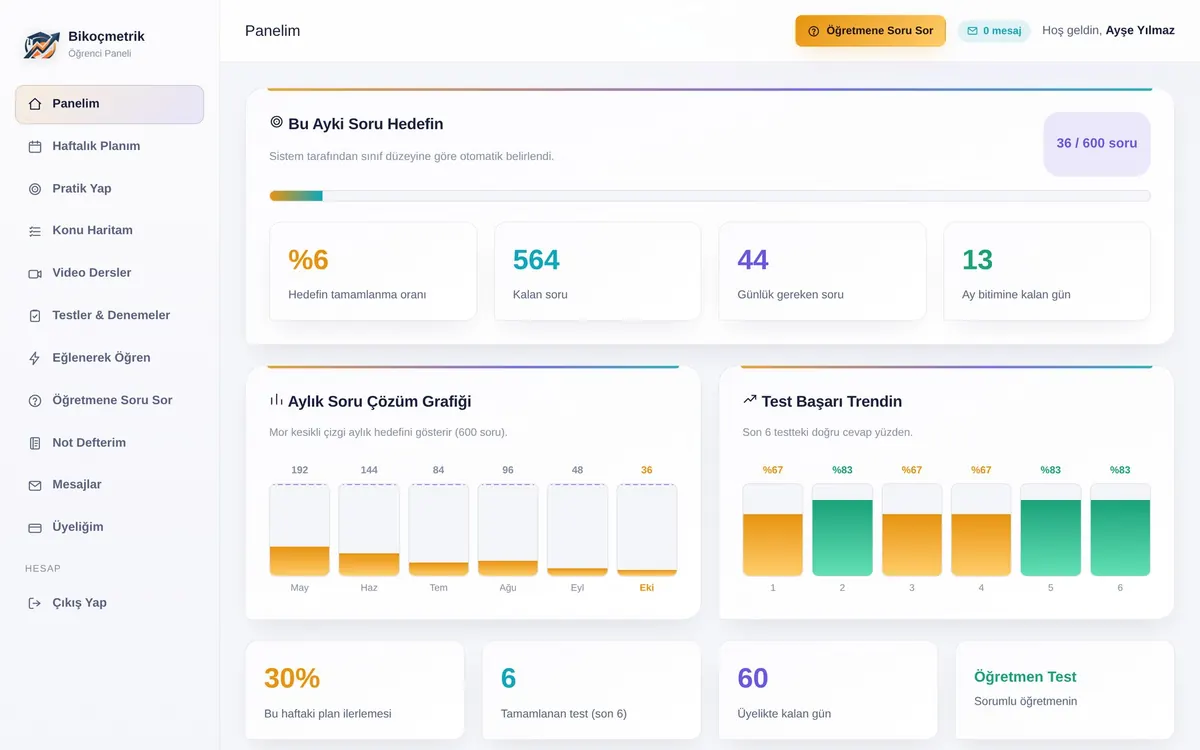Click the logout icon next to Çıkış Yap
The width and height of the screenshot is (1200, 750).
(35, 603)
